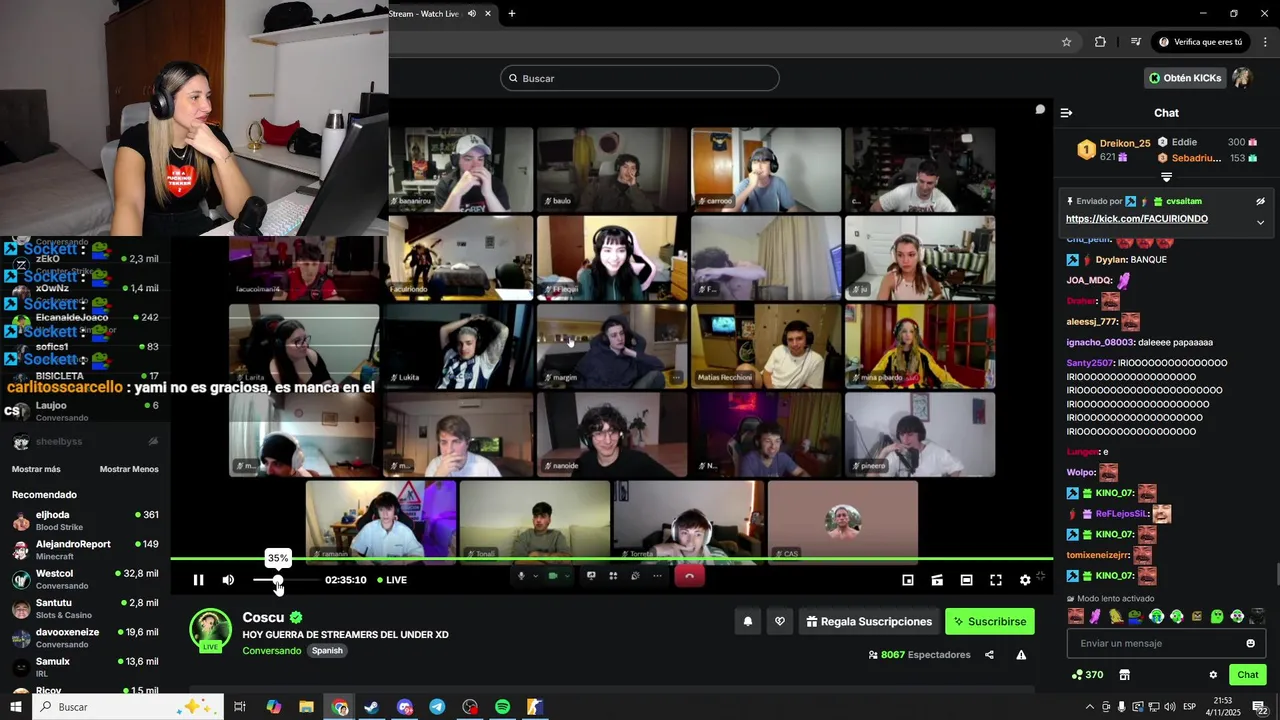Open Task View on the taskbar

coord(240,707)
